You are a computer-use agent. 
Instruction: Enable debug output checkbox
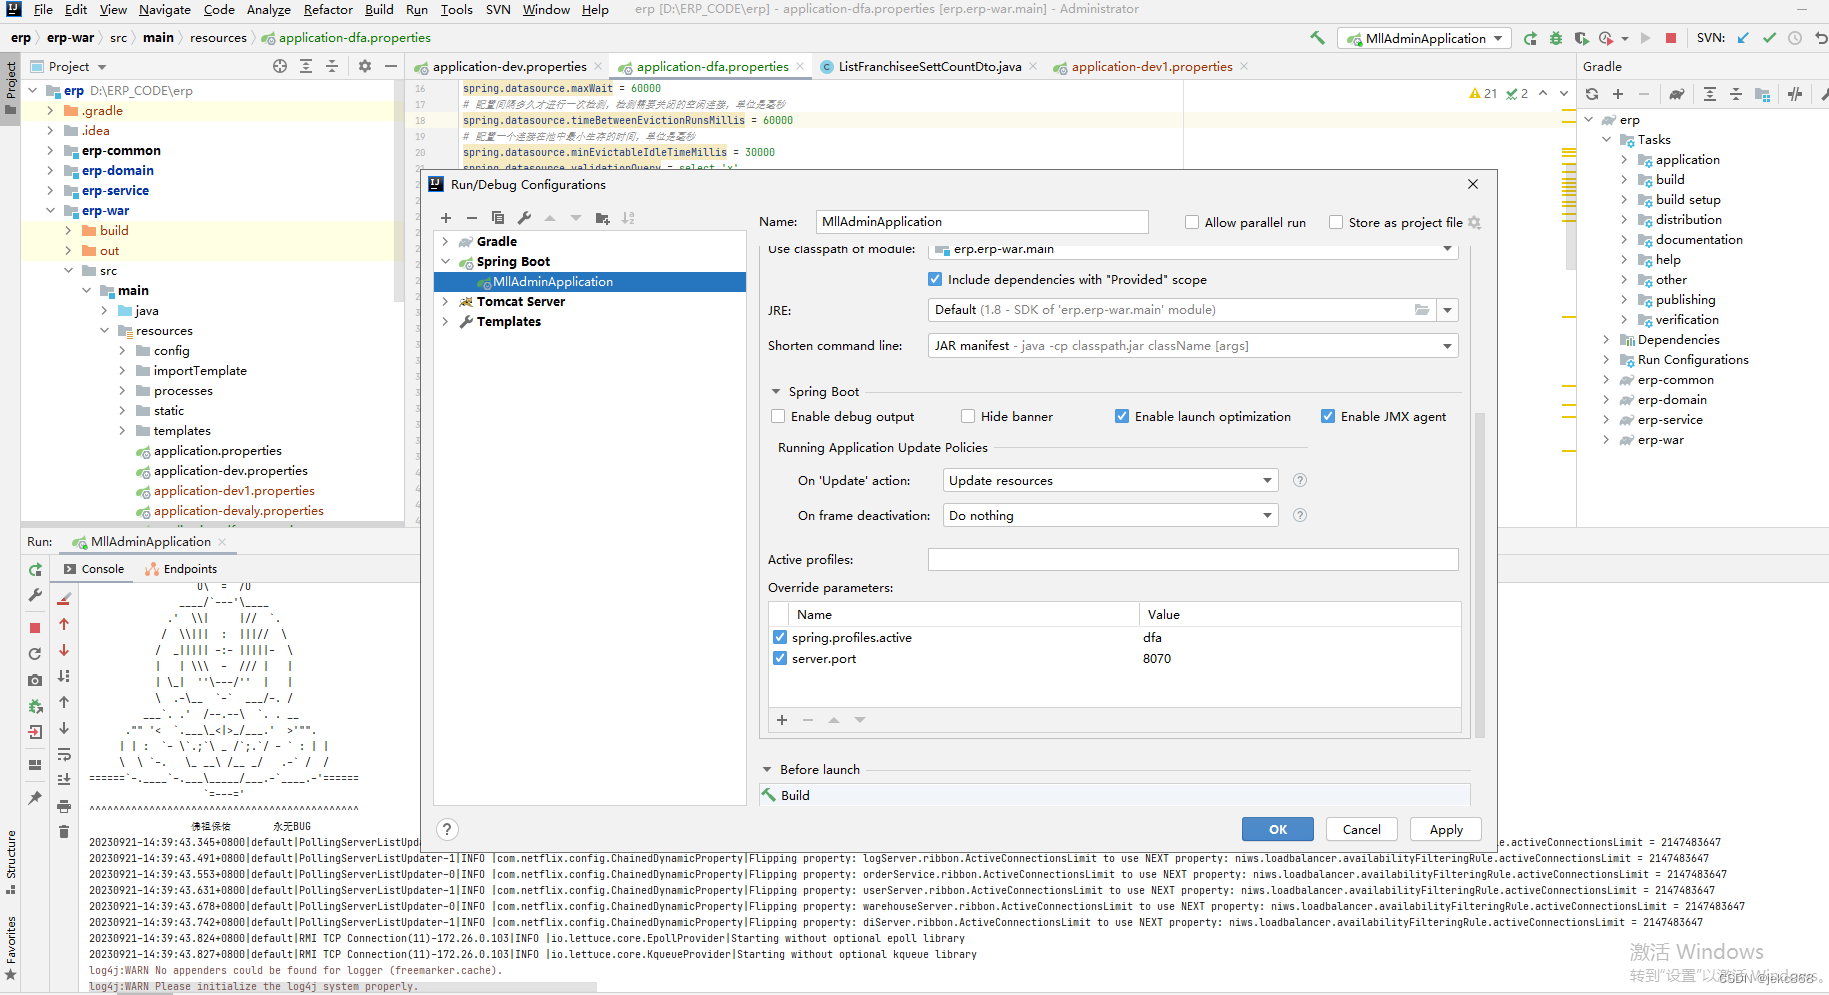(x=778, y=416)
